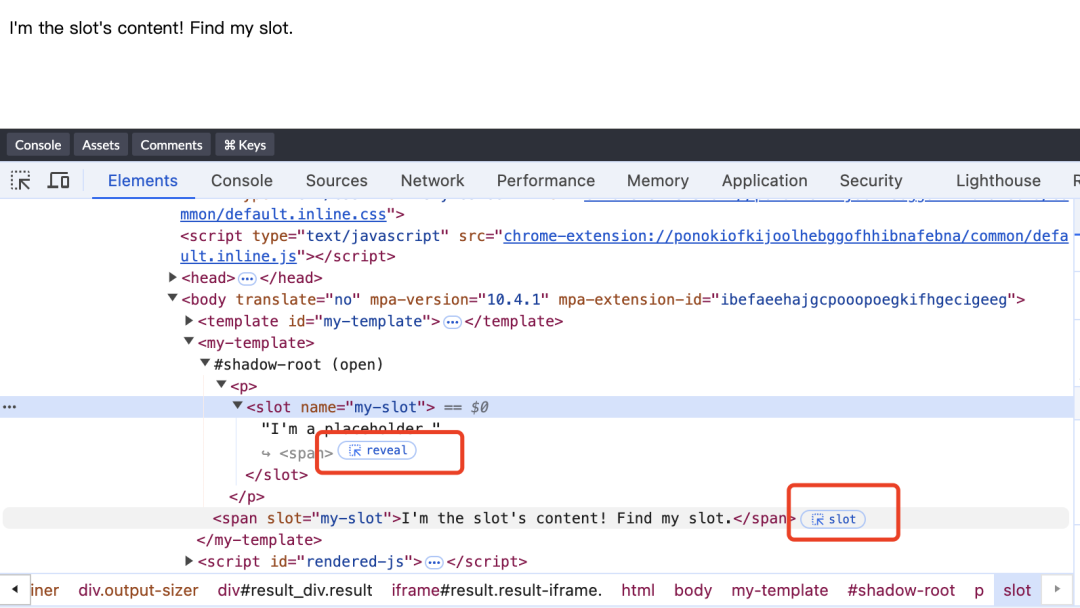Activate the inspect element picker icon

21,180
